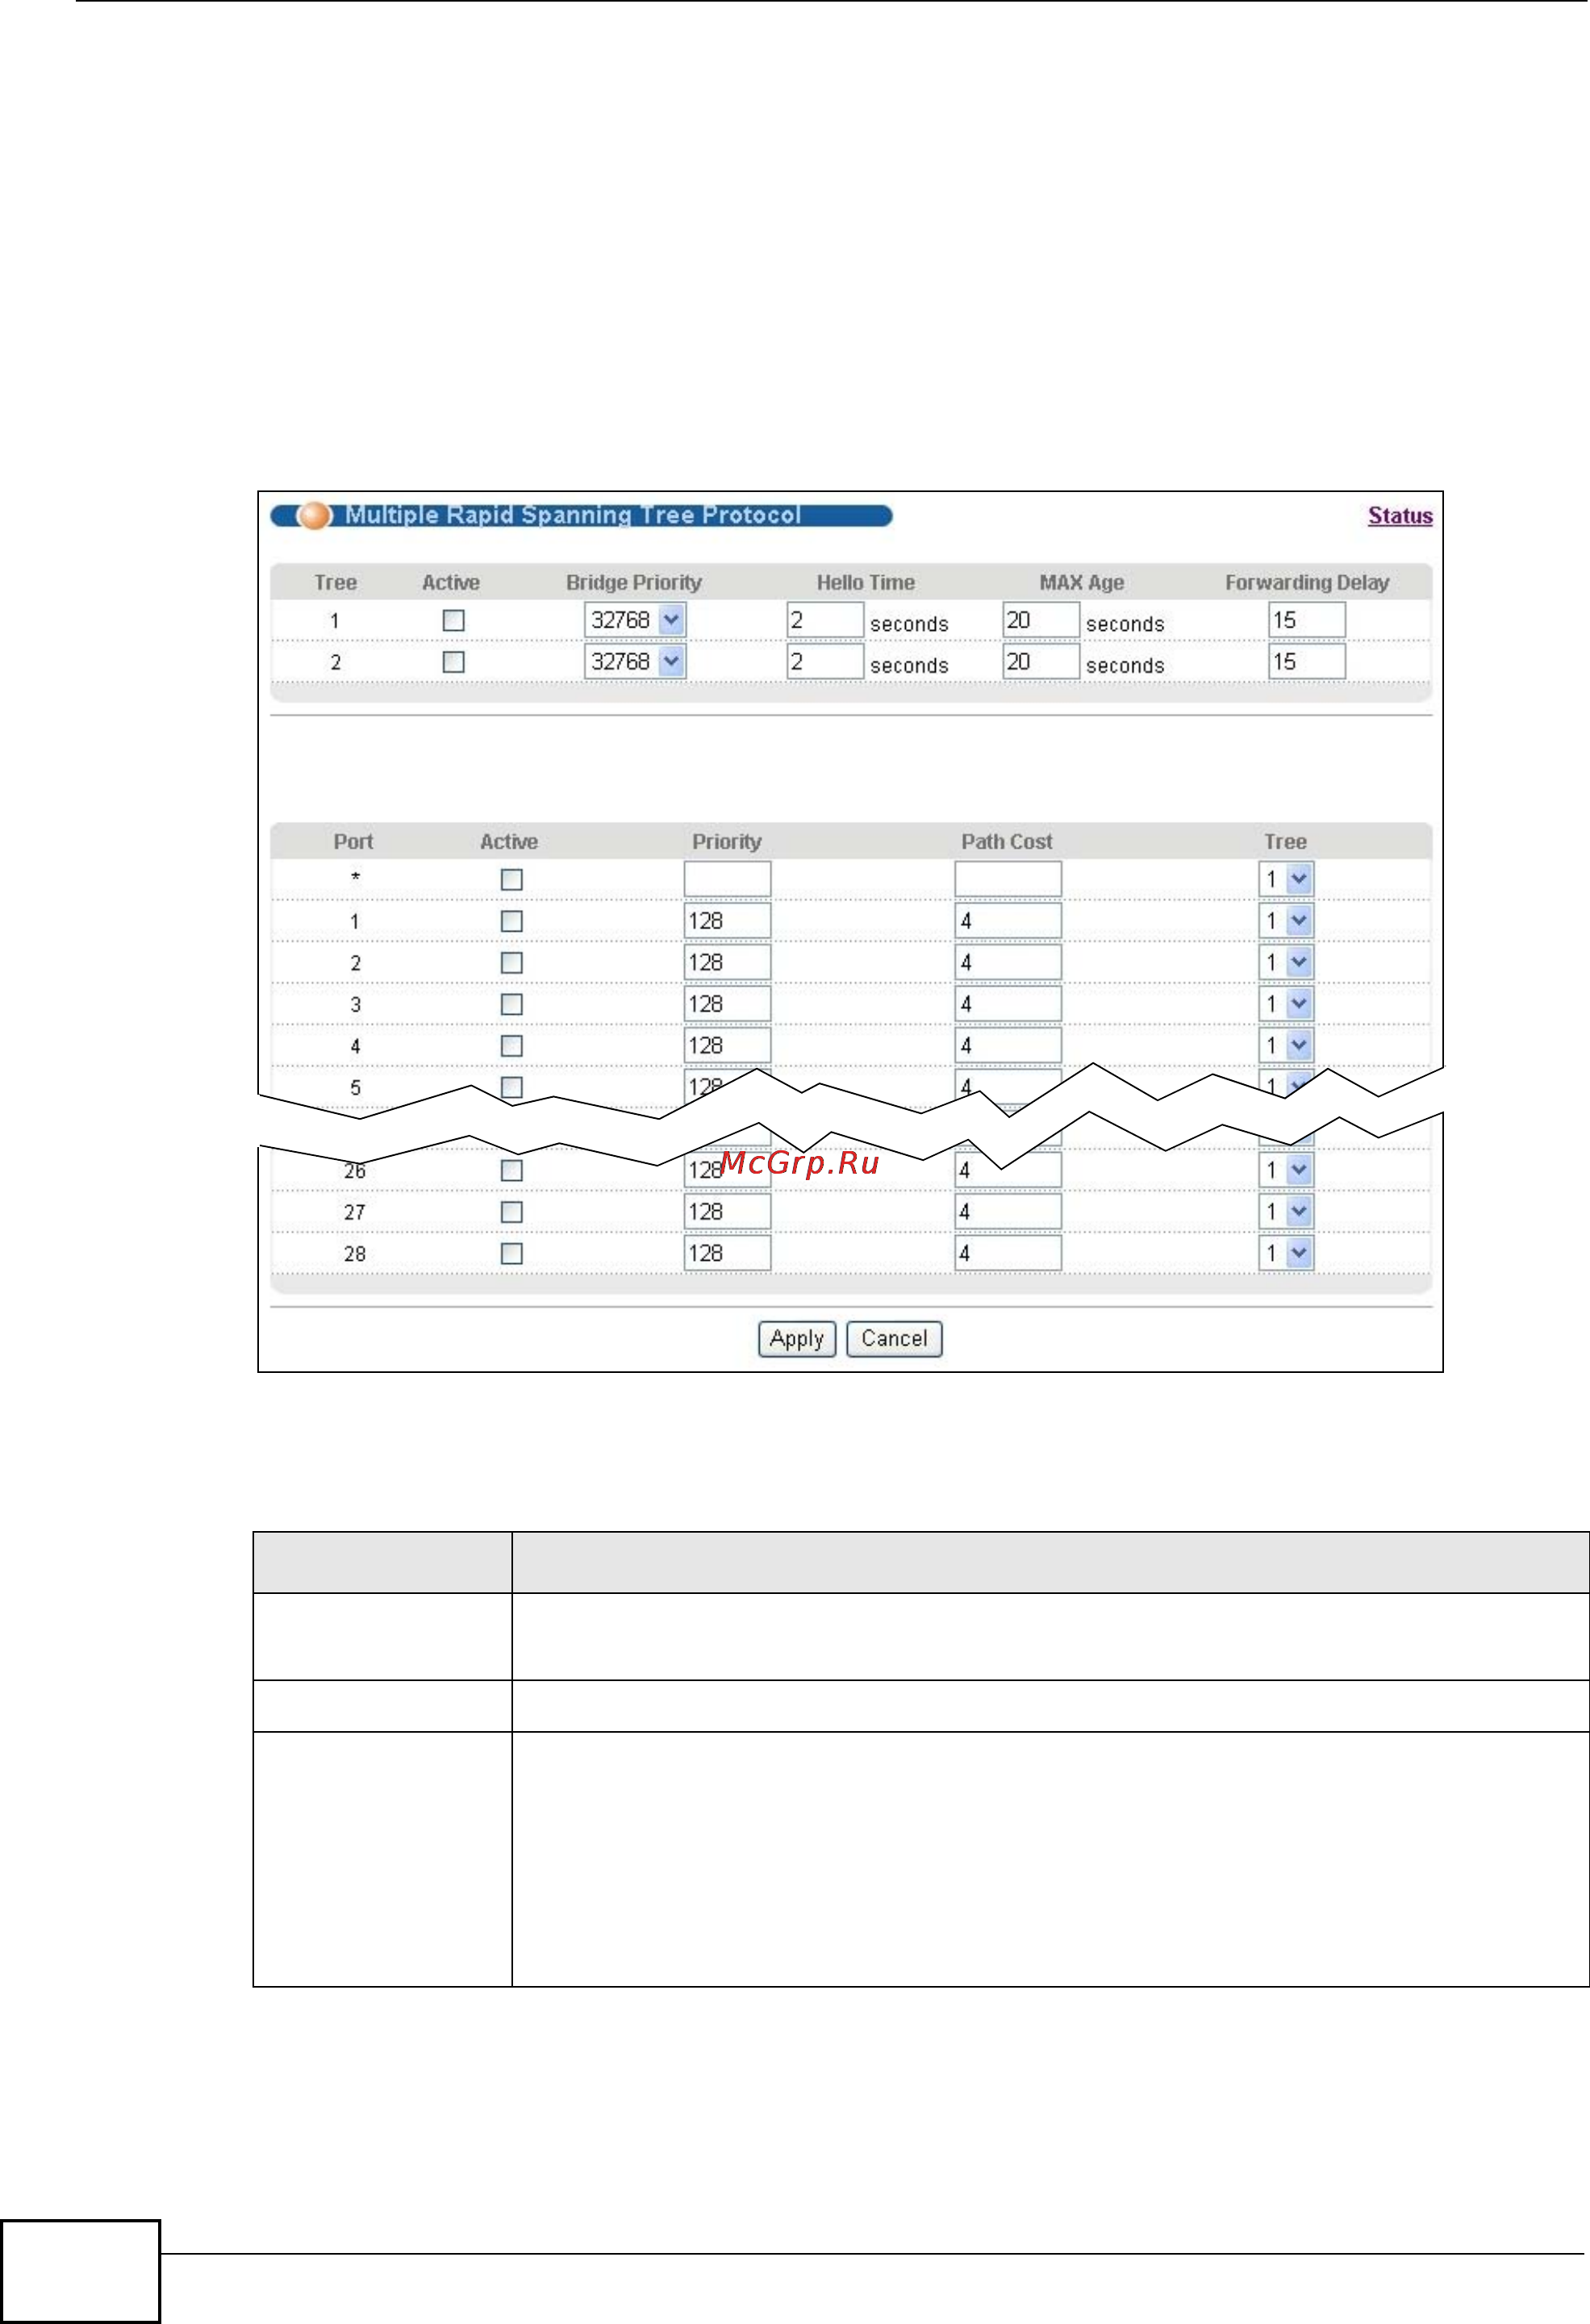The width and height of the screenshot is (1590, 2324).
Task: Click Path Cost field for port *
Action: 1008,879
